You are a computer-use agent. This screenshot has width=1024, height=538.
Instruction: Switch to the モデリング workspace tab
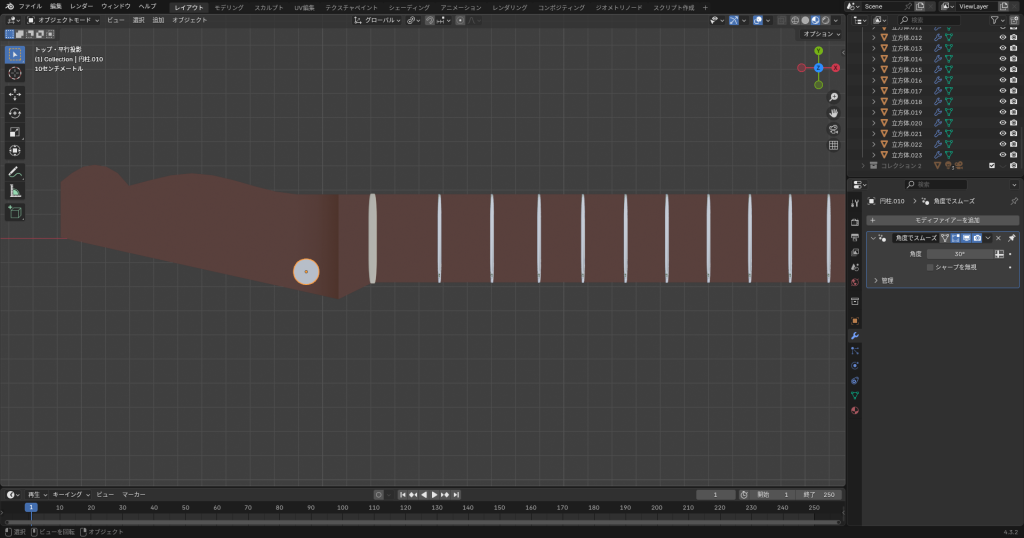[229, 7]
